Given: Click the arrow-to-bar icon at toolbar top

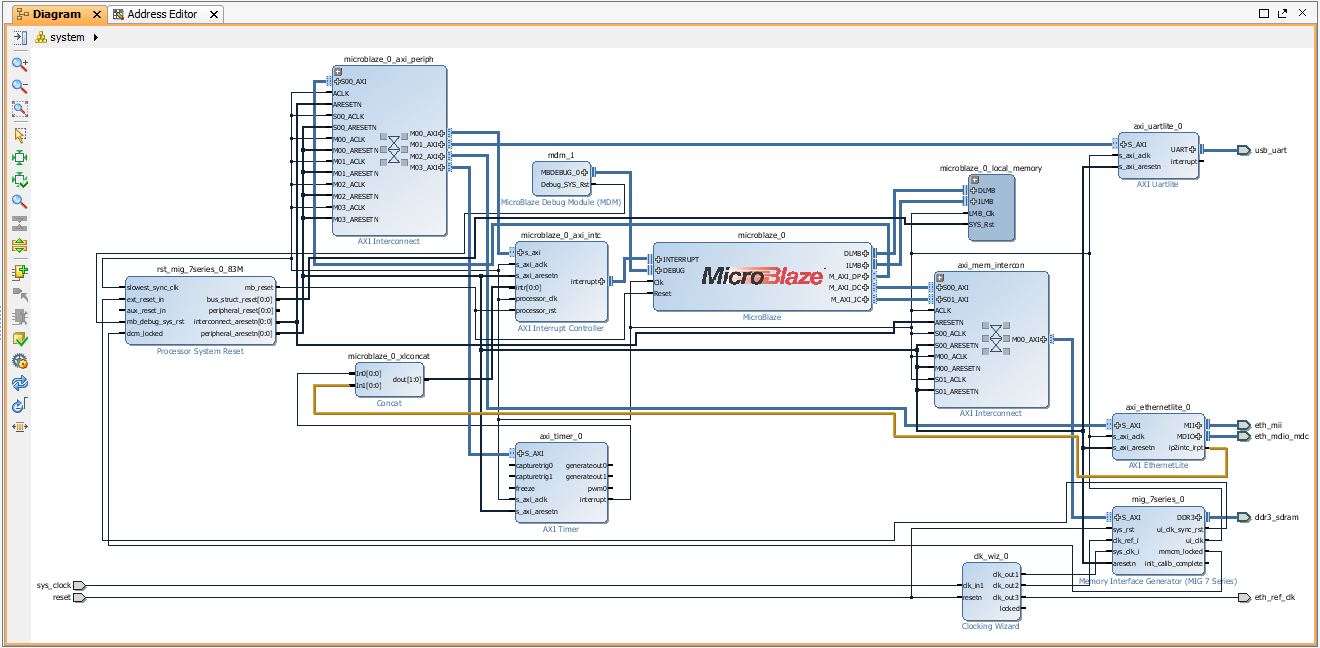Looking at the screenshot, I should (x=19, y=37).
